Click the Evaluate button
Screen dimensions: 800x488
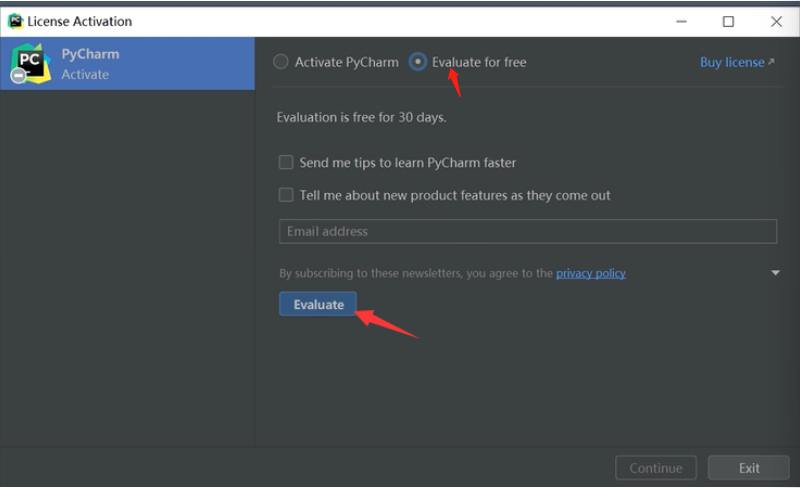[x=318, y=304]
